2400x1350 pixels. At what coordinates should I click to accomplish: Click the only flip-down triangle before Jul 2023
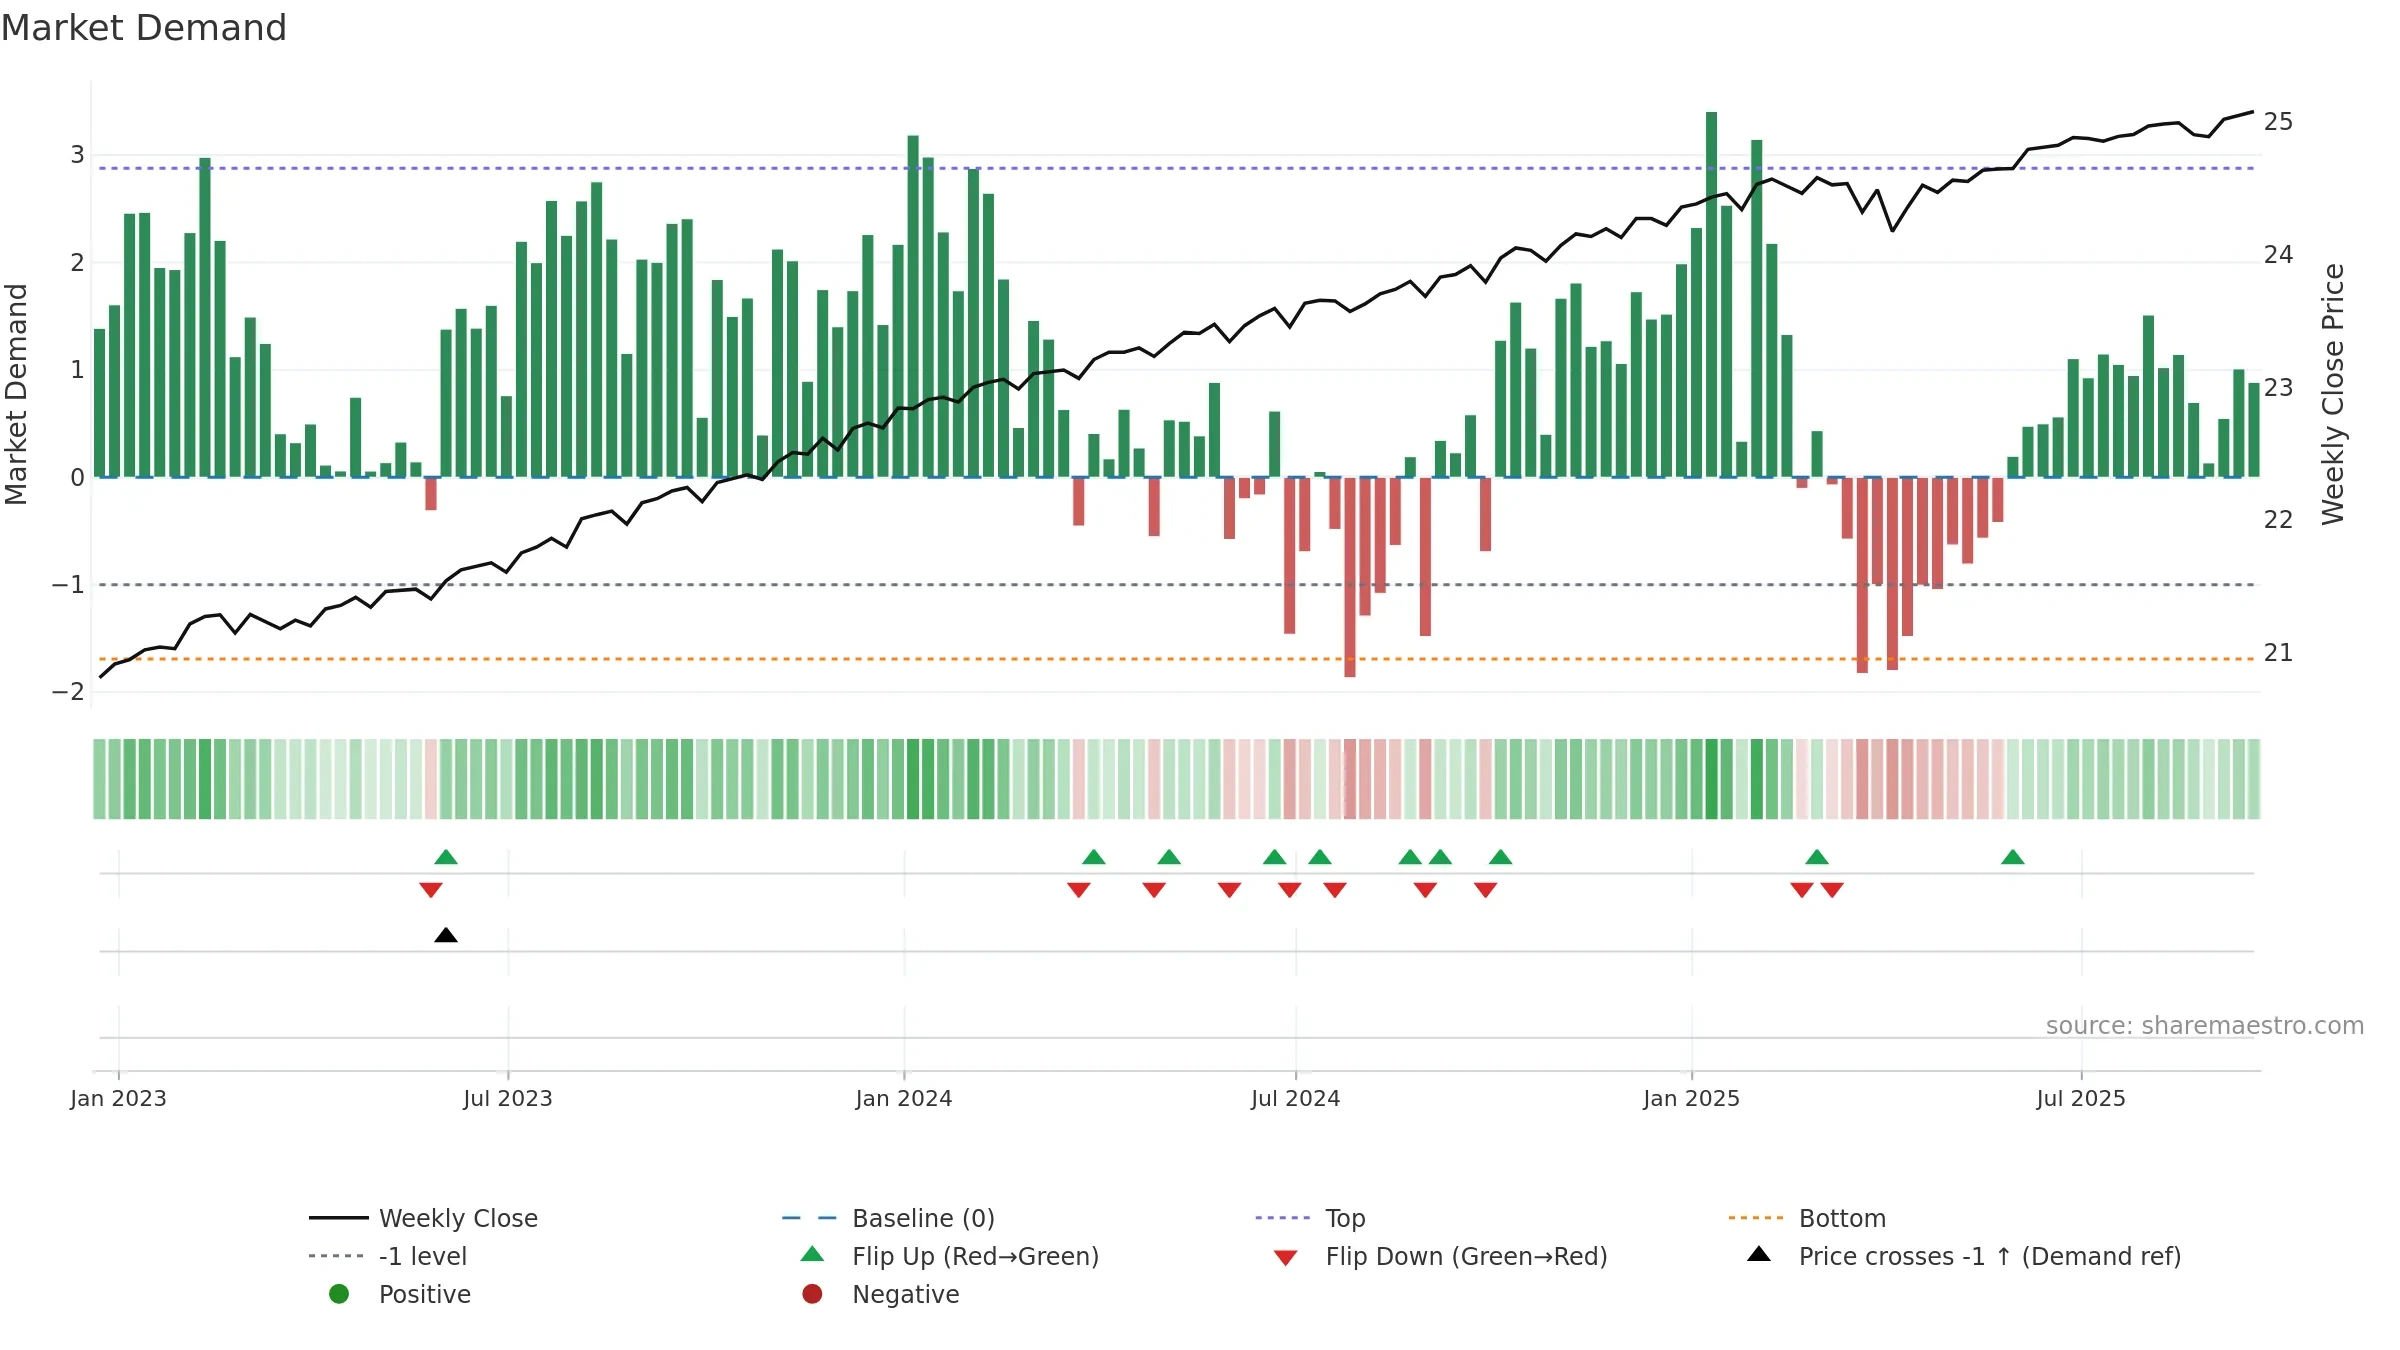coord(431,890)
